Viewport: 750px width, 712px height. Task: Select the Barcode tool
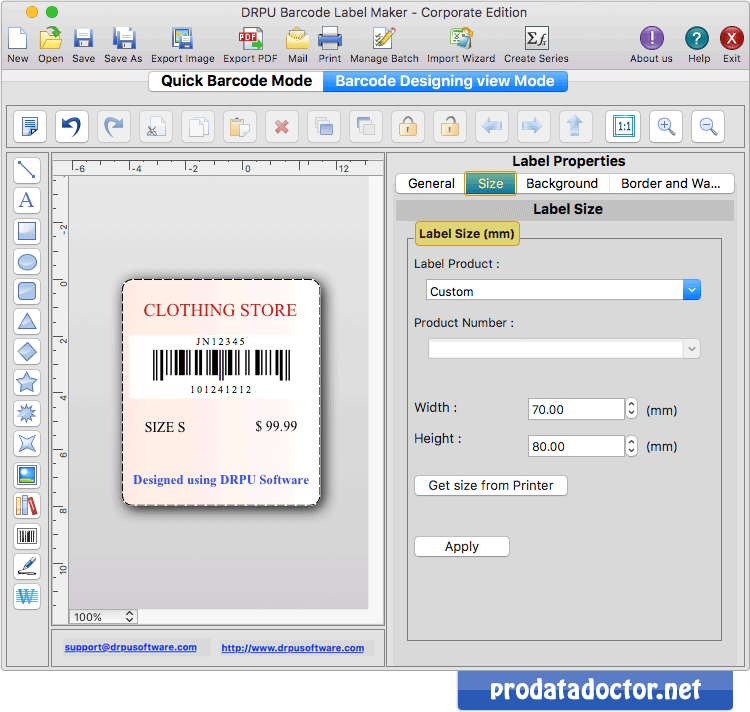(27, 537)
